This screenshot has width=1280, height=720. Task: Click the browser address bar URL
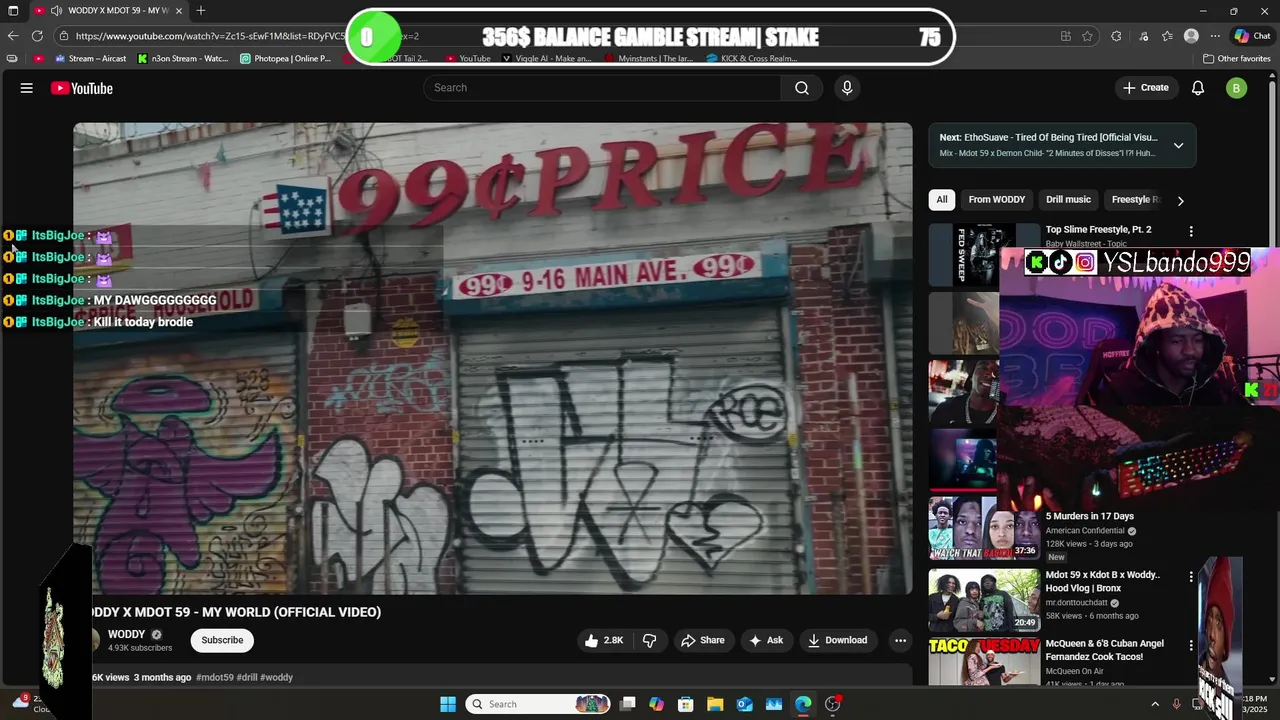(210, 36)
